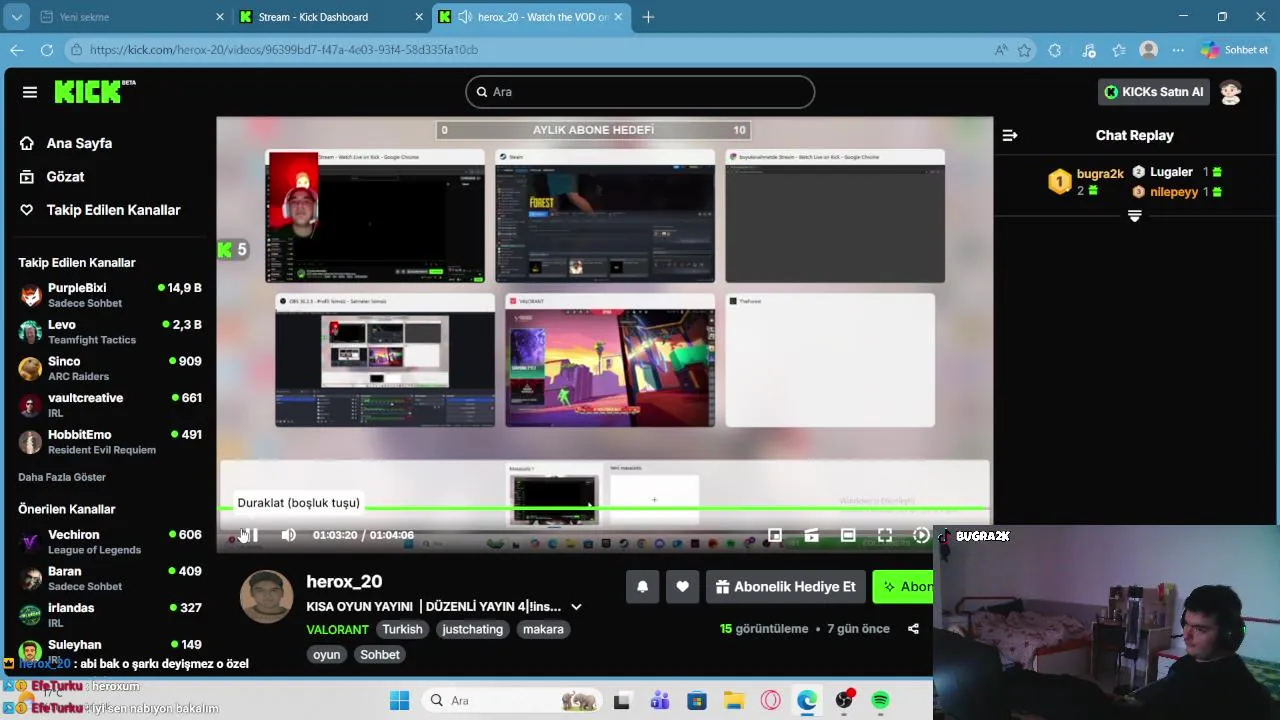Open the user profile avatar menu in Kick
This screenshot has height=720, width=1280.
(1230, 92)
